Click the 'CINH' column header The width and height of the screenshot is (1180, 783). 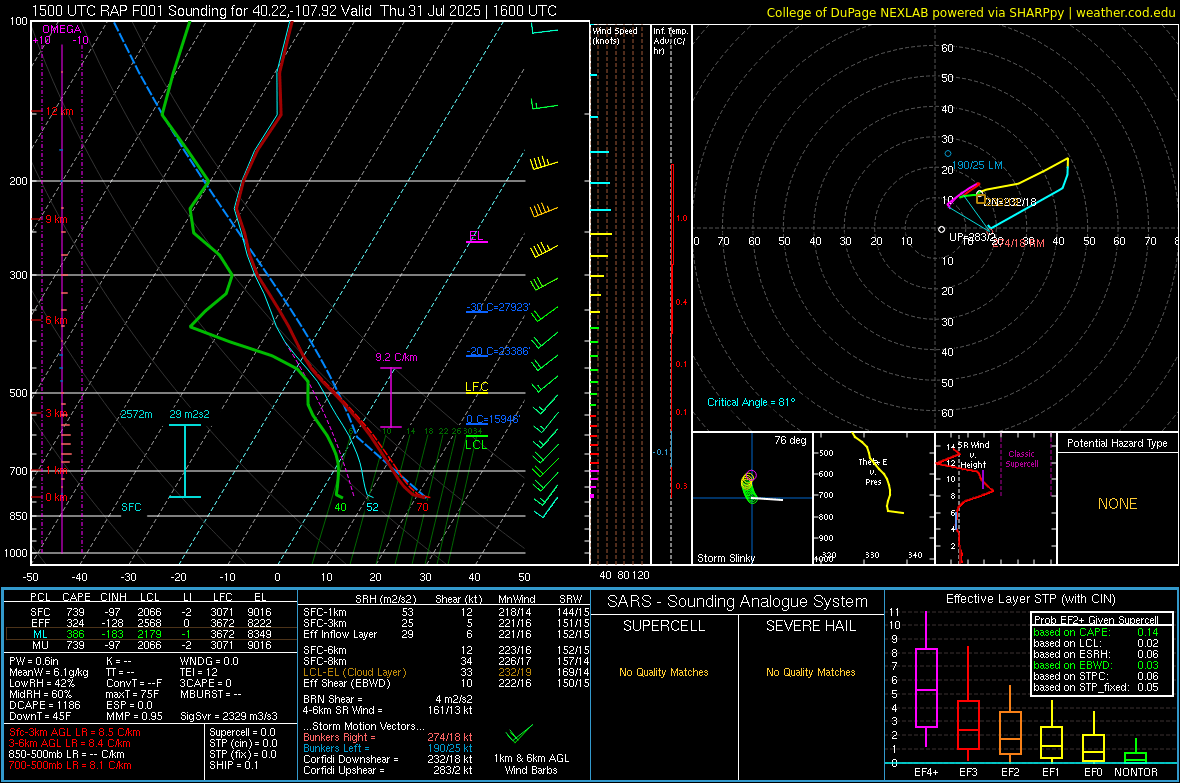pos(114,597)
